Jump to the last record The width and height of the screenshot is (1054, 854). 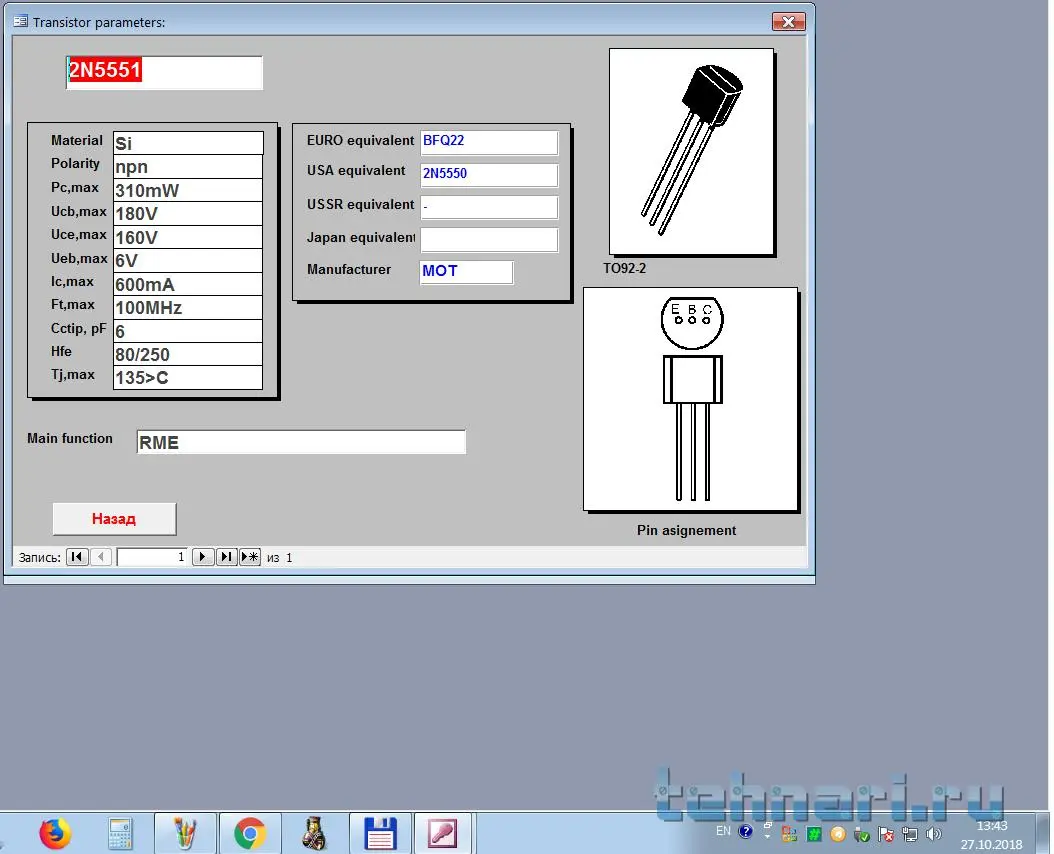tap(227, 557)
